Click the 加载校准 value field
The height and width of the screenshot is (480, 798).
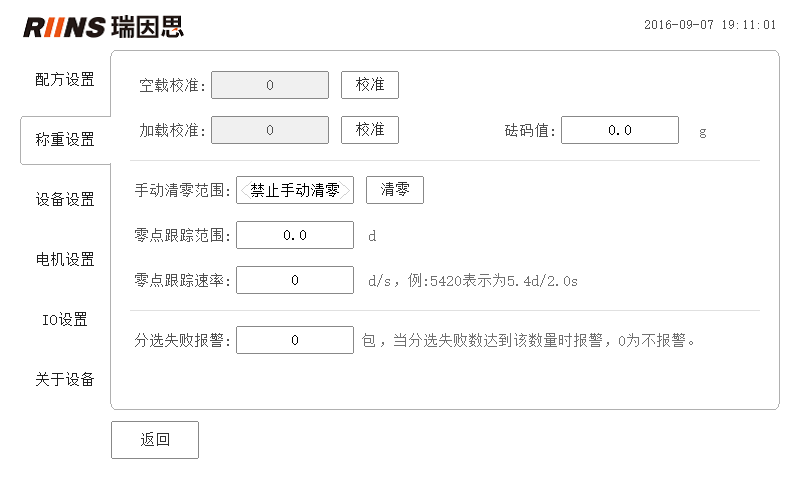point(270,130)
